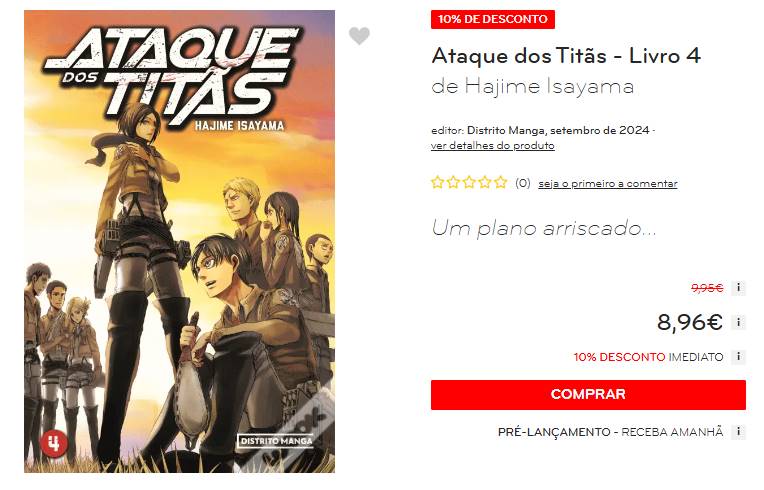This screenshot has width=764, height=490.
Task: Click the review count (0)
Action: click(523, 184)
